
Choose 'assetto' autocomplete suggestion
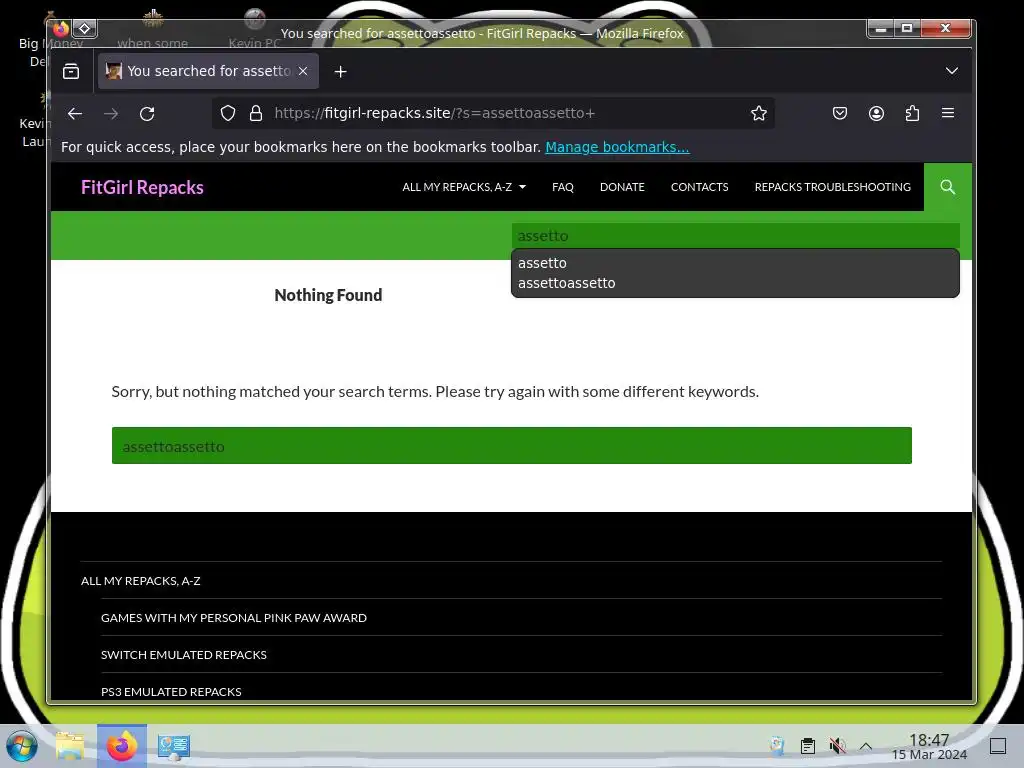click(x=735, y=263)
